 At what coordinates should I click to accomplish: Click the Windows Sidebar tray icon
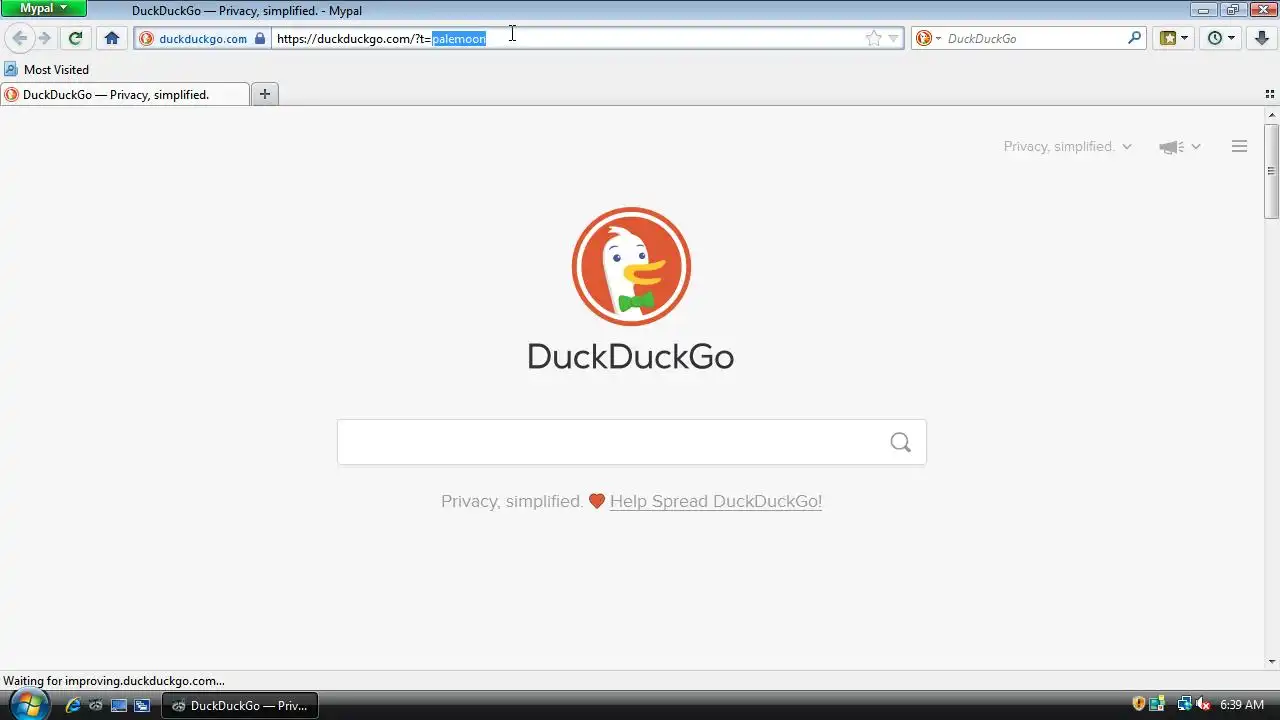click(1157, 704)
